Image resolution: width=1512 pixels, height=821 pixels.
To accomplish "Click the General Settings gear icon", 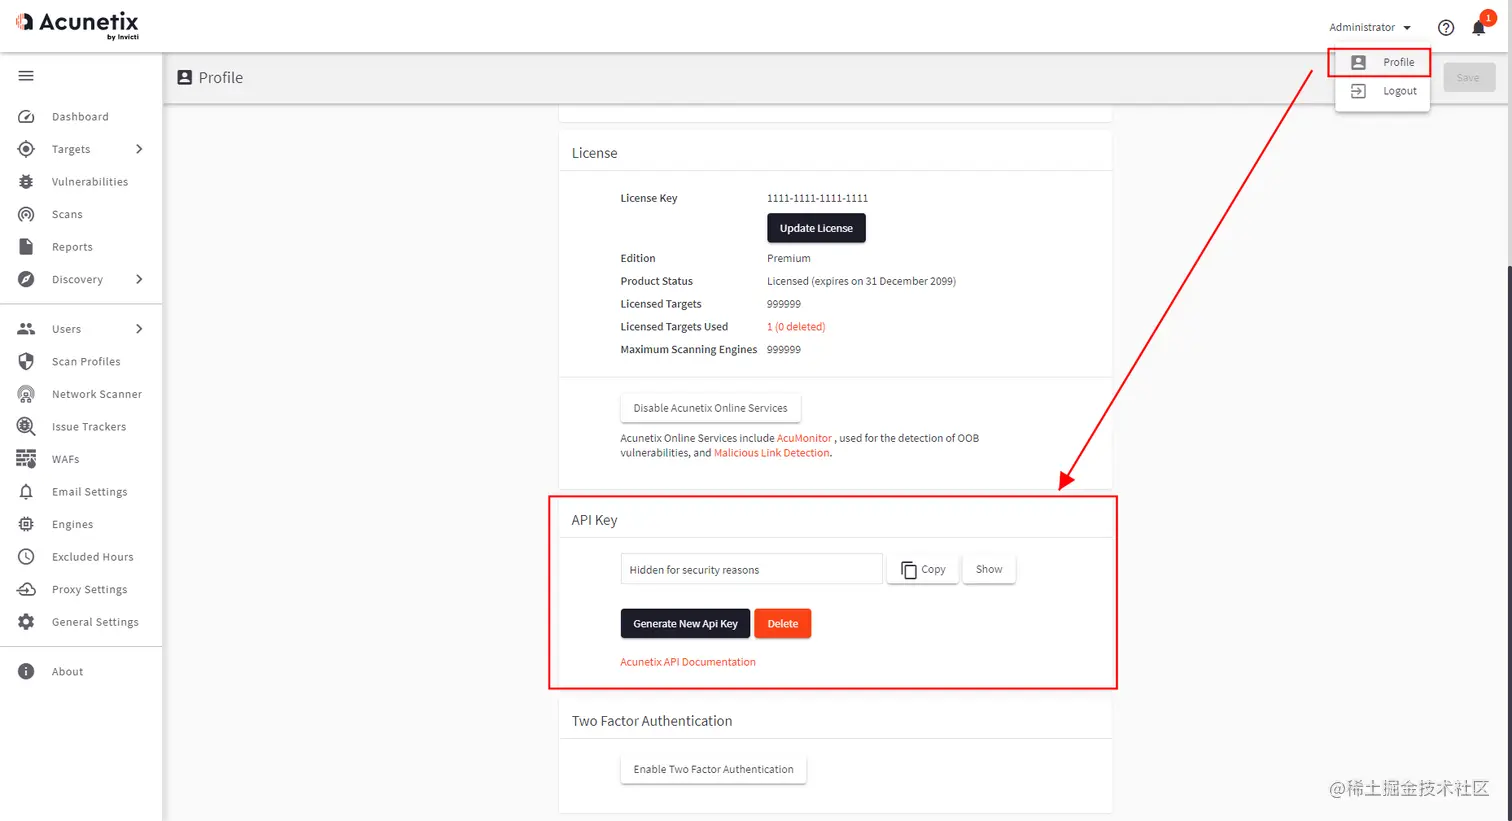I will pos(26,622).
